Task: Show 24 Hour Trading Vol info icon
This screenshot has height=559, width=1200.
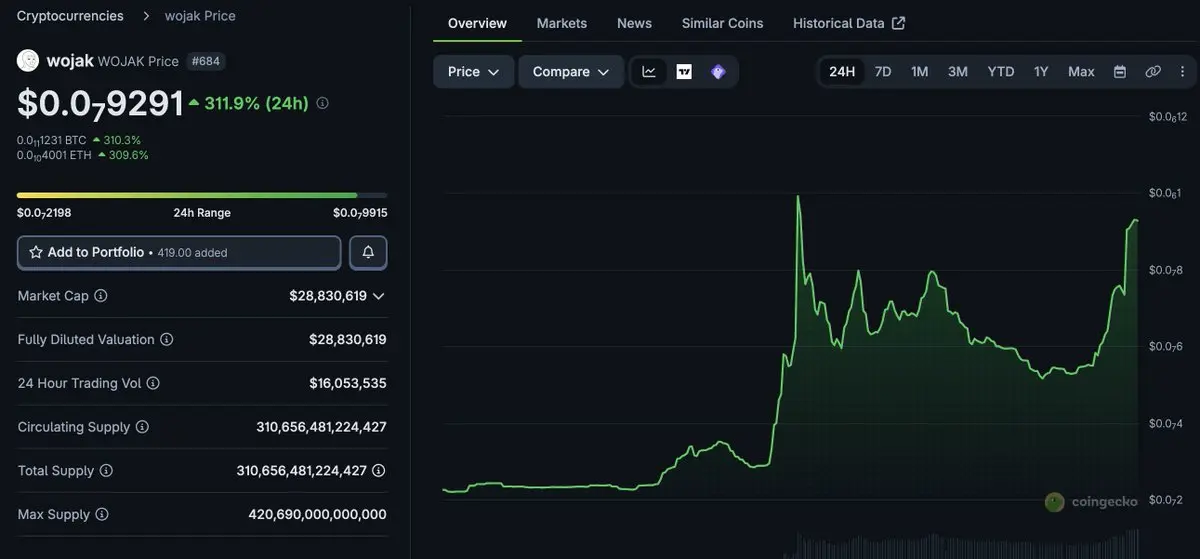Action: 153,383
